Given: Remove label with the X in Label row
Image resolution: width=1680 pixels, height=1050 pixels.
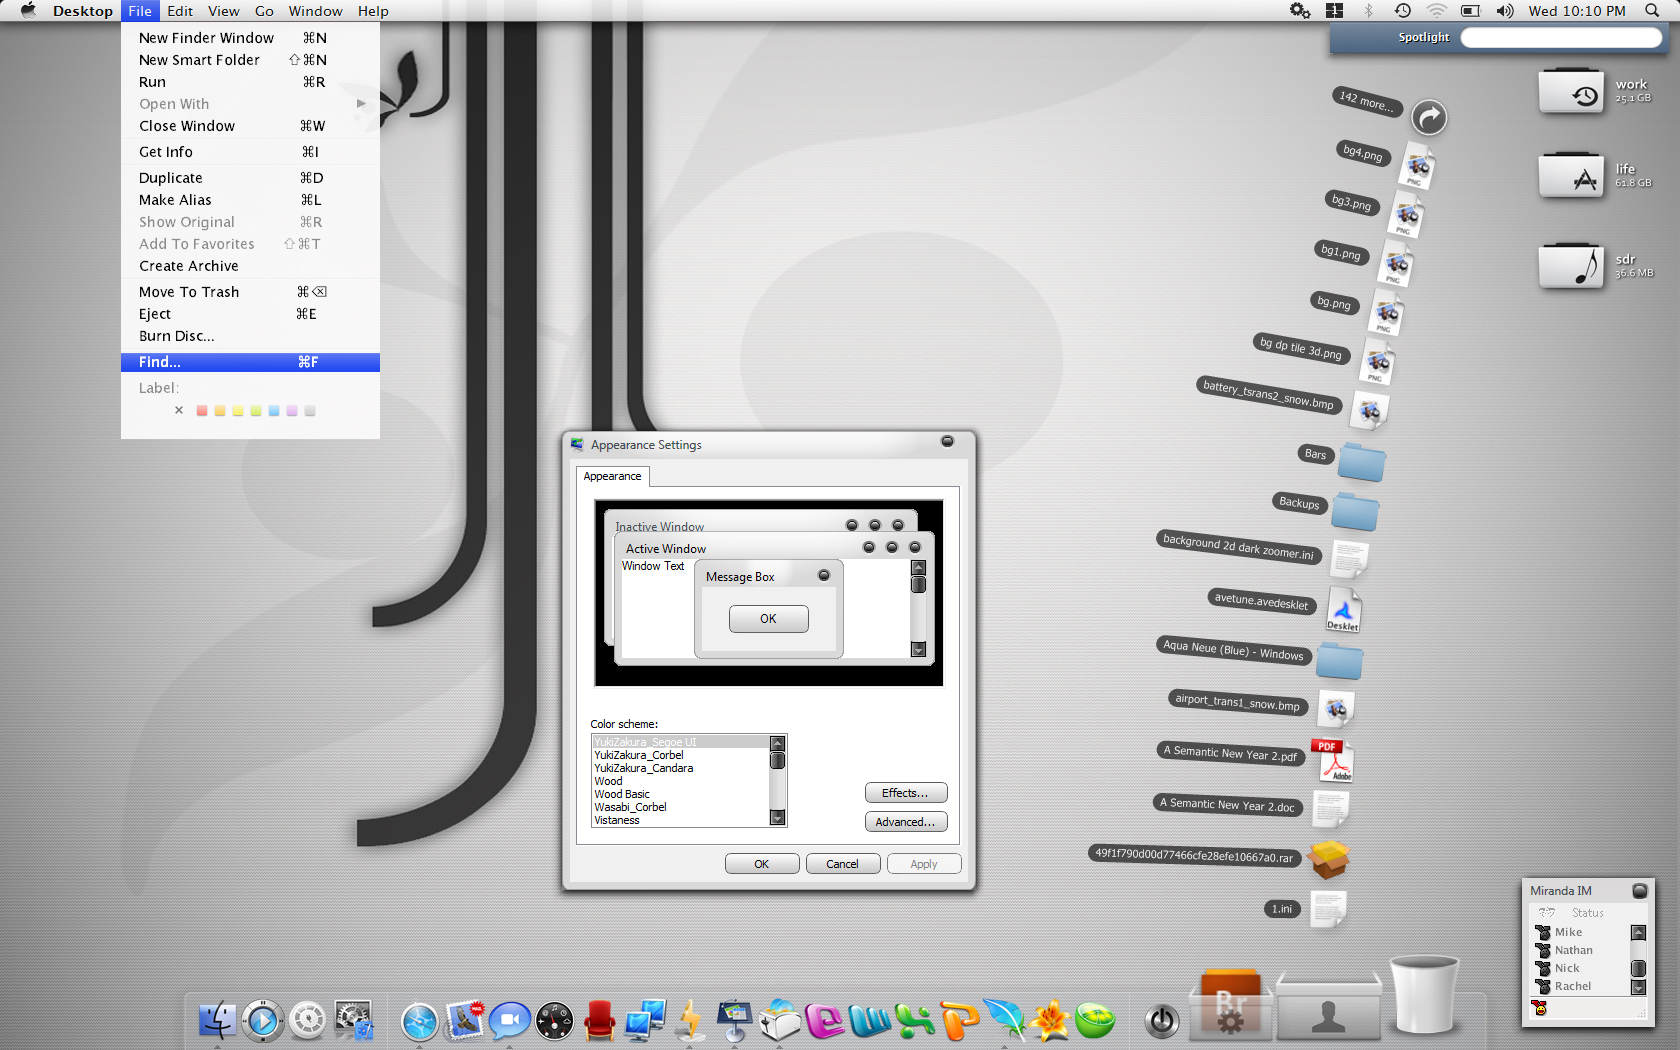Looking at the screenshot, I should tap(179, 410).
